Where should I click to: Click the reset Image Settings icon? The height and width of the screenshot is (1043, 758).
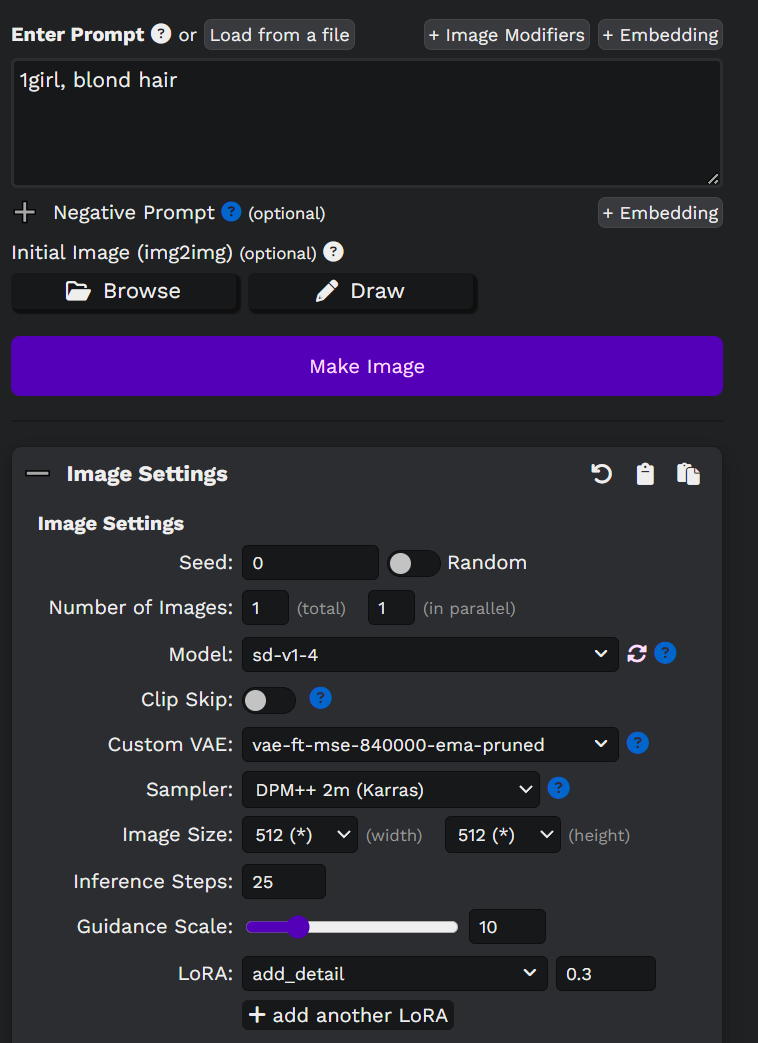601,474
